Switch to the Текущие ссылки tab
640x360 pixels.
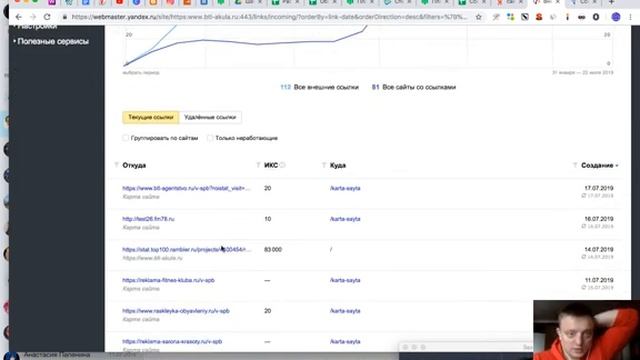[x=151, y=117]
